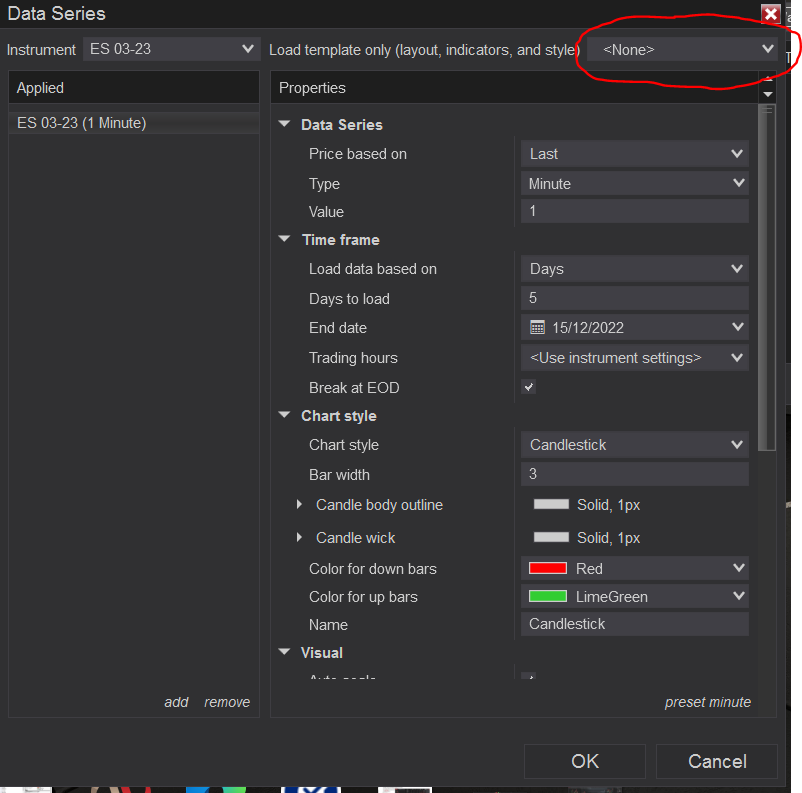Open Price based on Last dropdown

point(635,153)
